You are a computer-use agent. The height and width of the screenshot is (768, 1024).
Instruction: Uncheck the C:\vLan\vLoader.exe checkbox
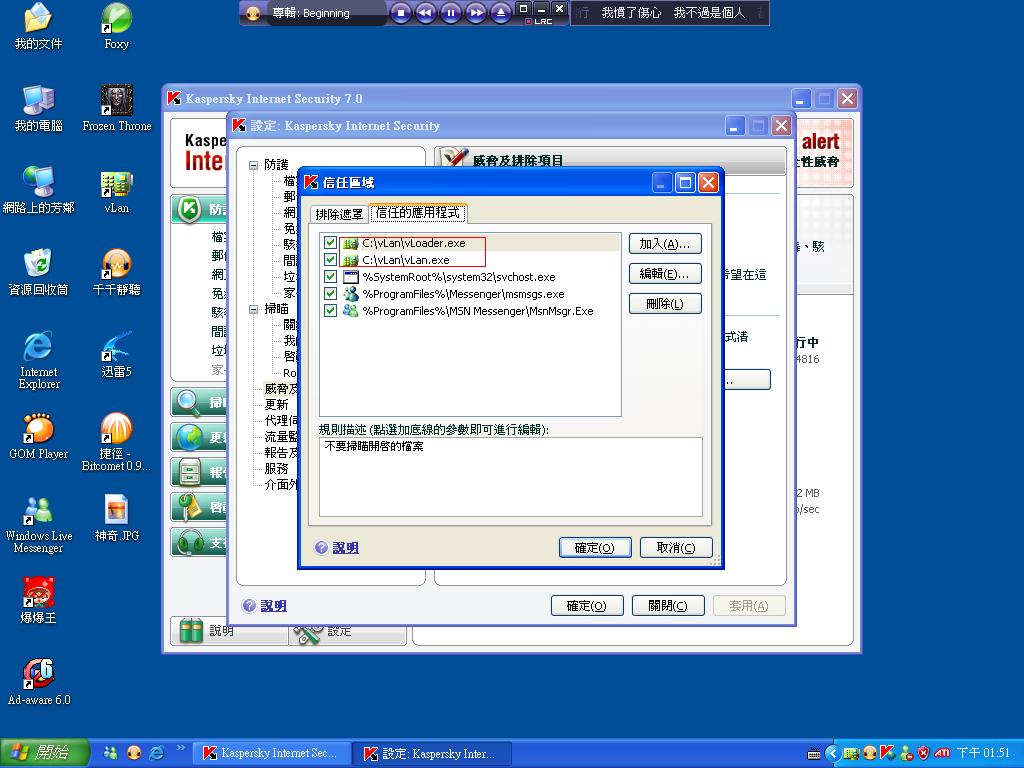pyautogui.click(x=331, y=243)
